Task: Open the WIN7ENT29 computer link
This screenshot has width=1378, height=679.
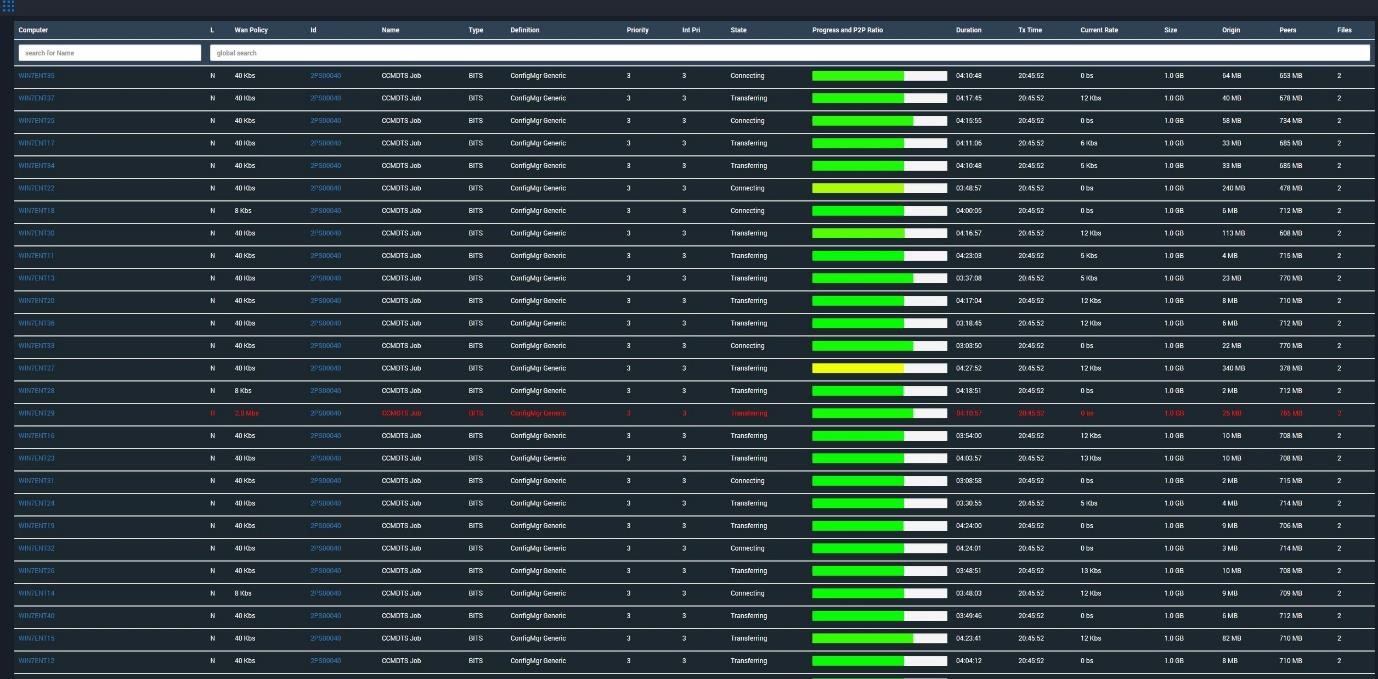Action: [37, 413]
